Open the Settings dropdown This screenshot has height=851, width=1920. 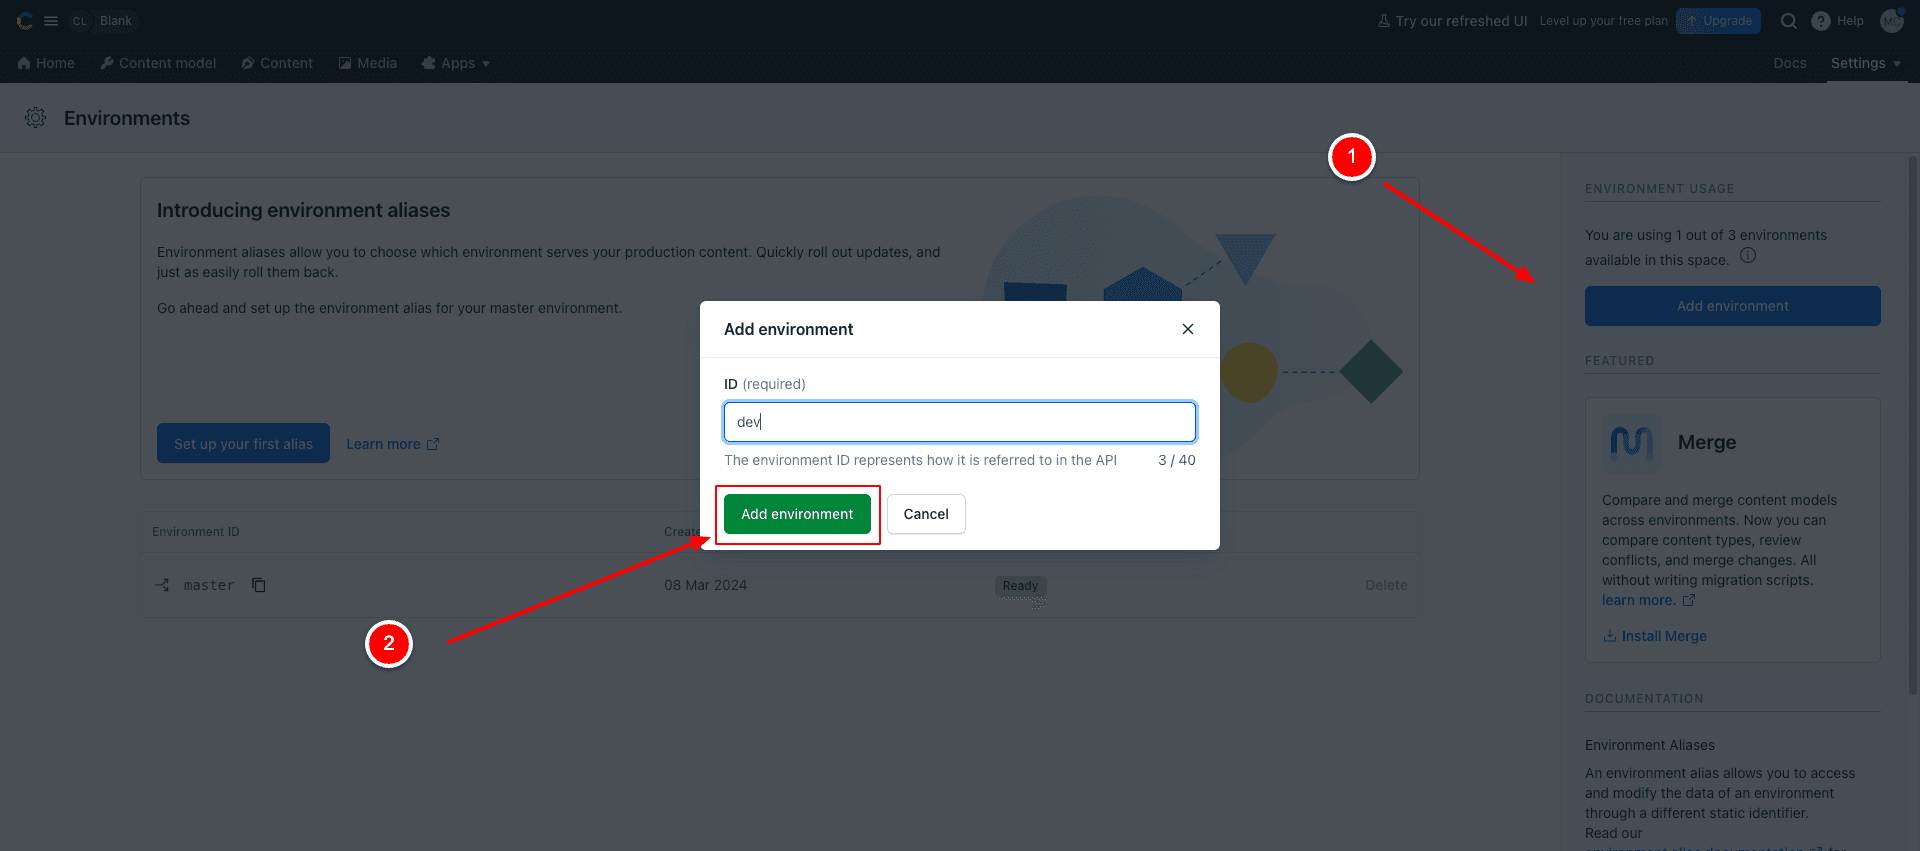[1865, 63]
